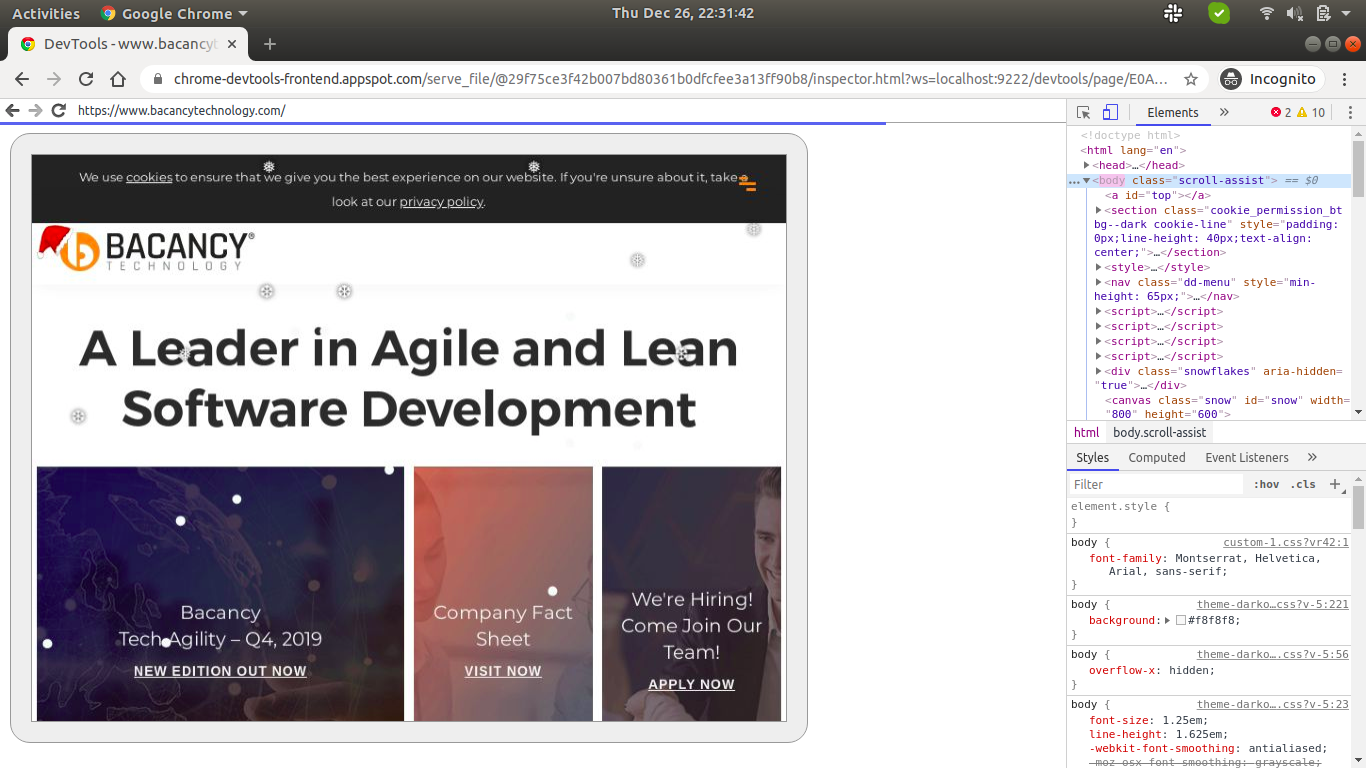View site info via the address bar lock icon
Image resolution: width=1366 pixels, height=768 pixels.
coord(157,79)
